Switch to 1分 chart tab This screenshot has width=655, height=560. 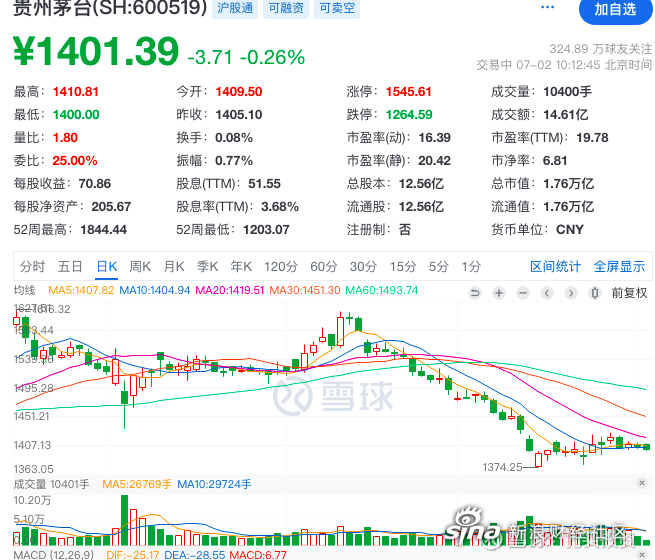(x=471, y=266)
